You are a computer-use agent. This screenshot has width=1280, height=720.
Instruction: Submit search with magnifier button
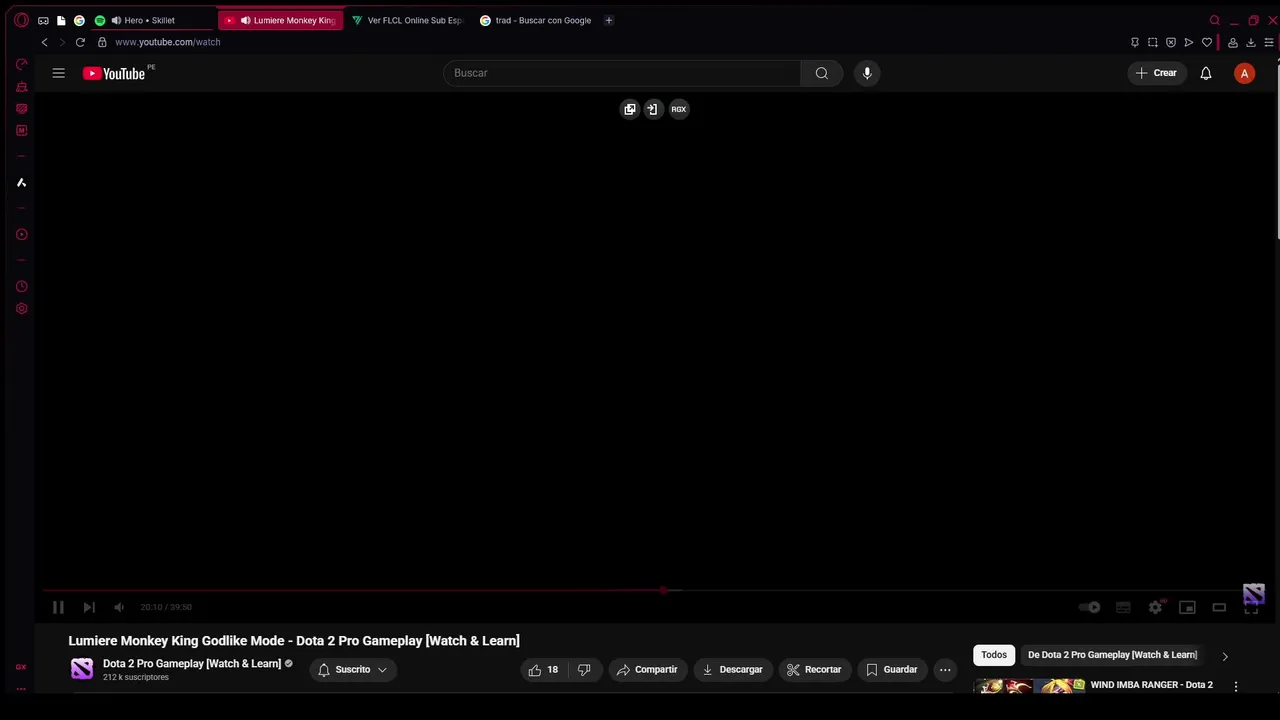point(822,73)
